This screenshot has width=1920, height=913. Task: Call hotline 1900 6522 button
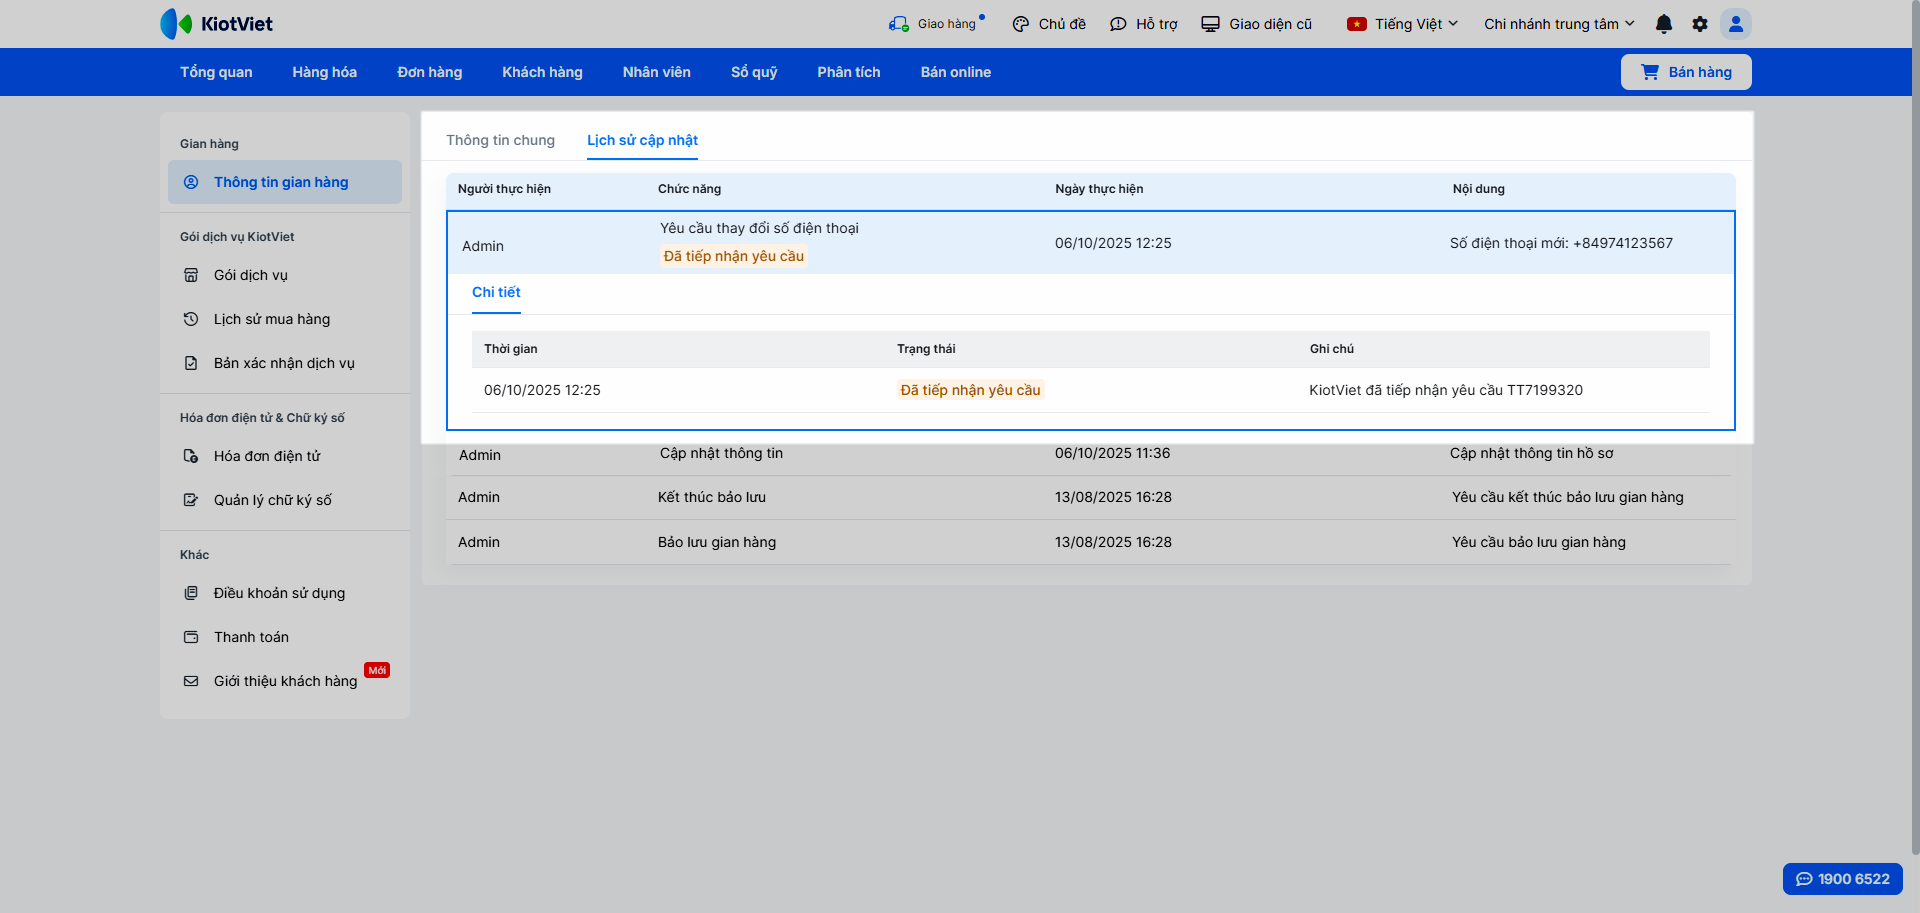coord(1842,879)
